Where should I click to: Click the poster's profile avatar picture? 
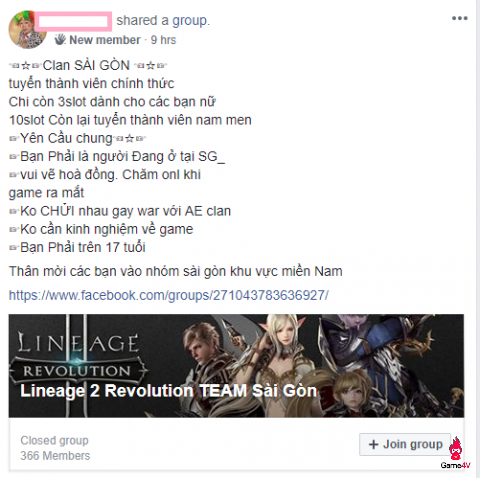(27, 30)
